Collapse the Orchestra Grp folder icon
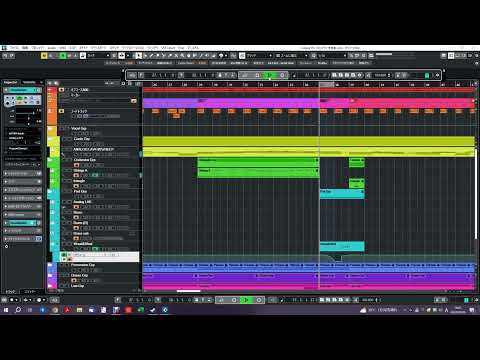 tap(50, 160)
